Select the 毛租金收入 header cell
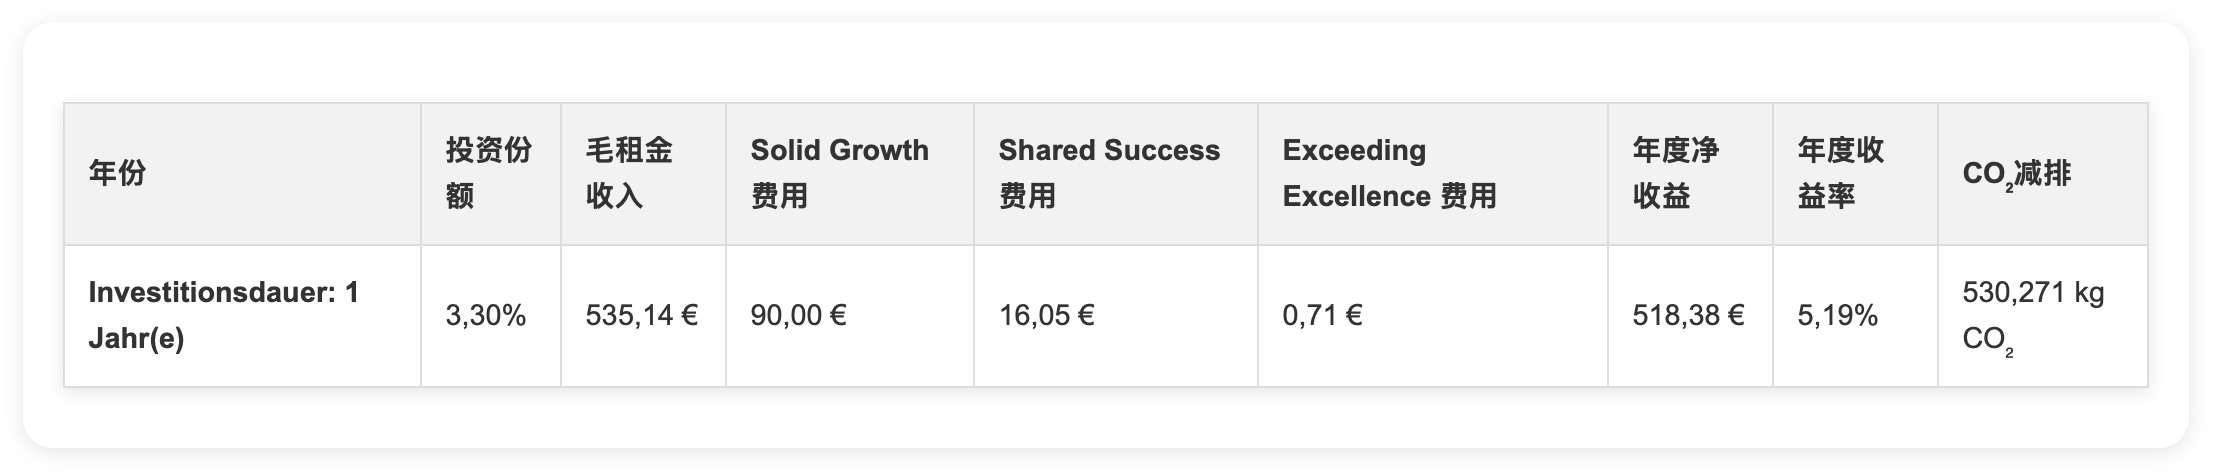Viewport: 2218px width, 476px height. [630, 173]
